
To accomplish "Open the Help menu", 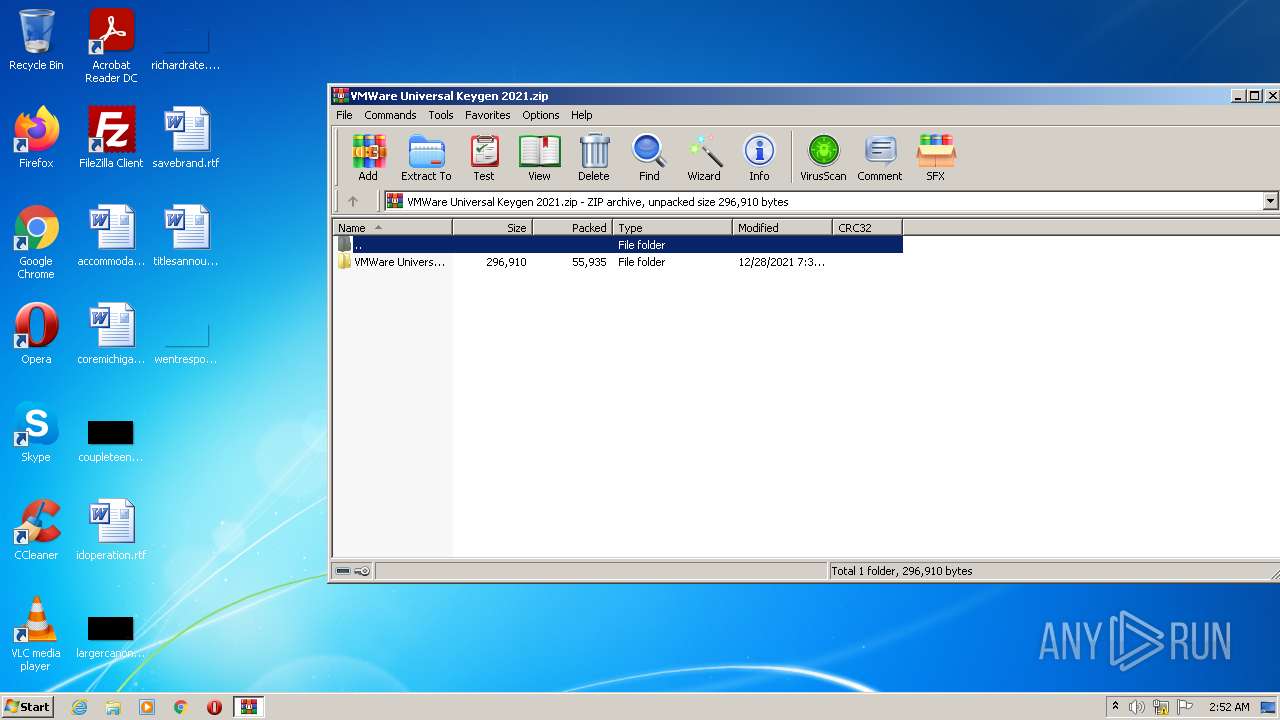I will click(582, 115).
